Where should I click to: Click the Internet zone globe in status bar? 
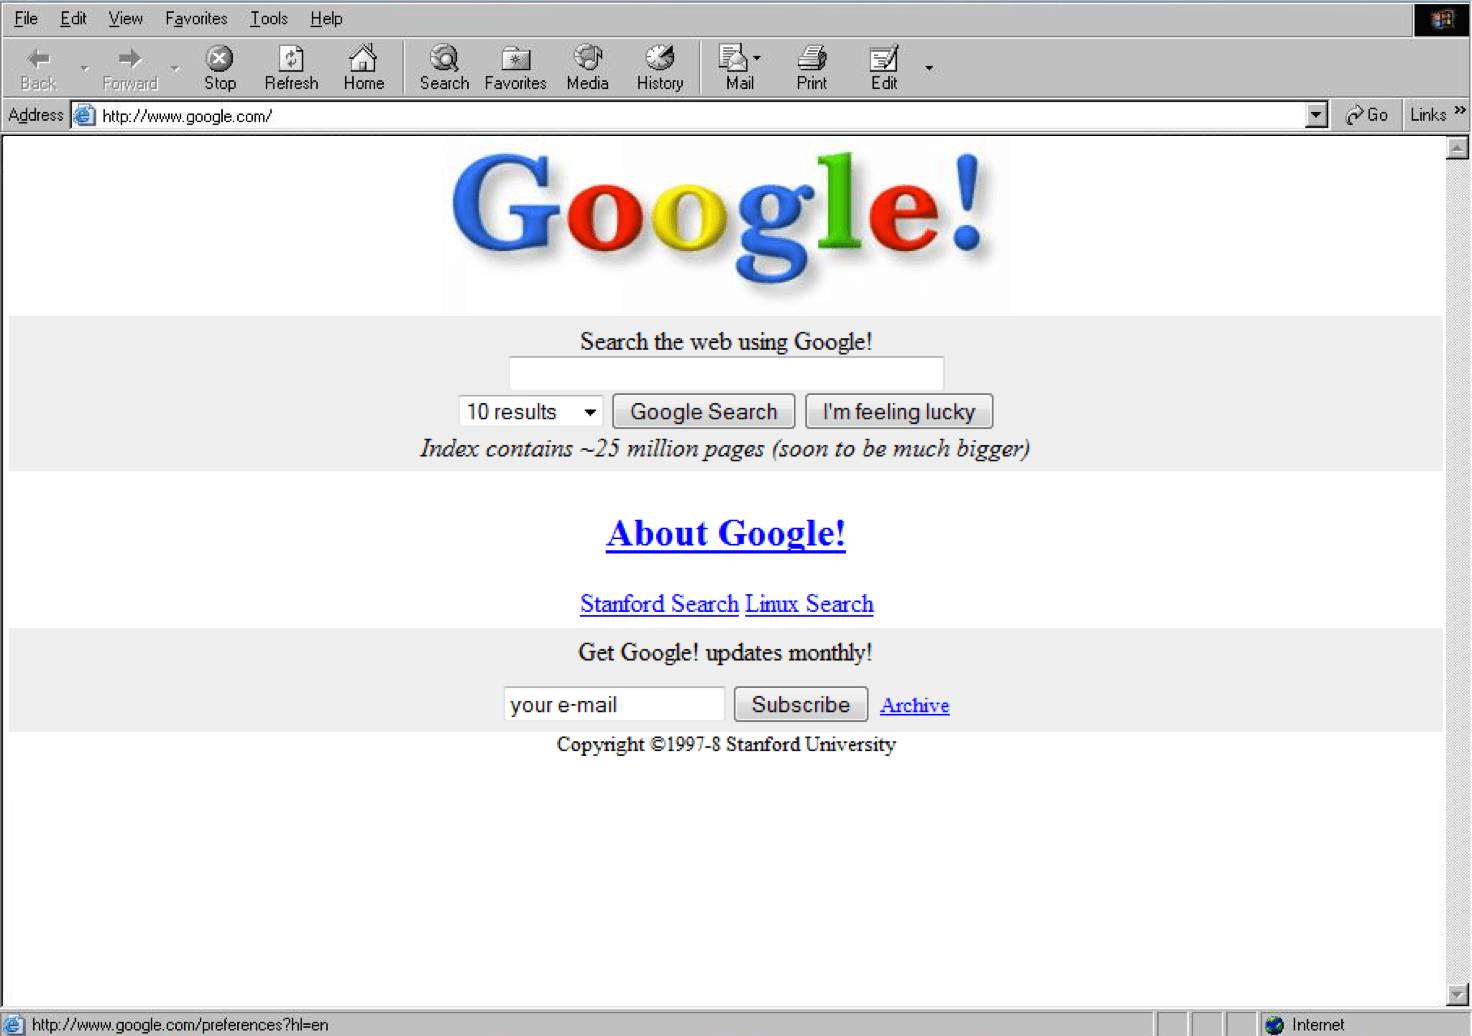(x=1274, y=1025)
